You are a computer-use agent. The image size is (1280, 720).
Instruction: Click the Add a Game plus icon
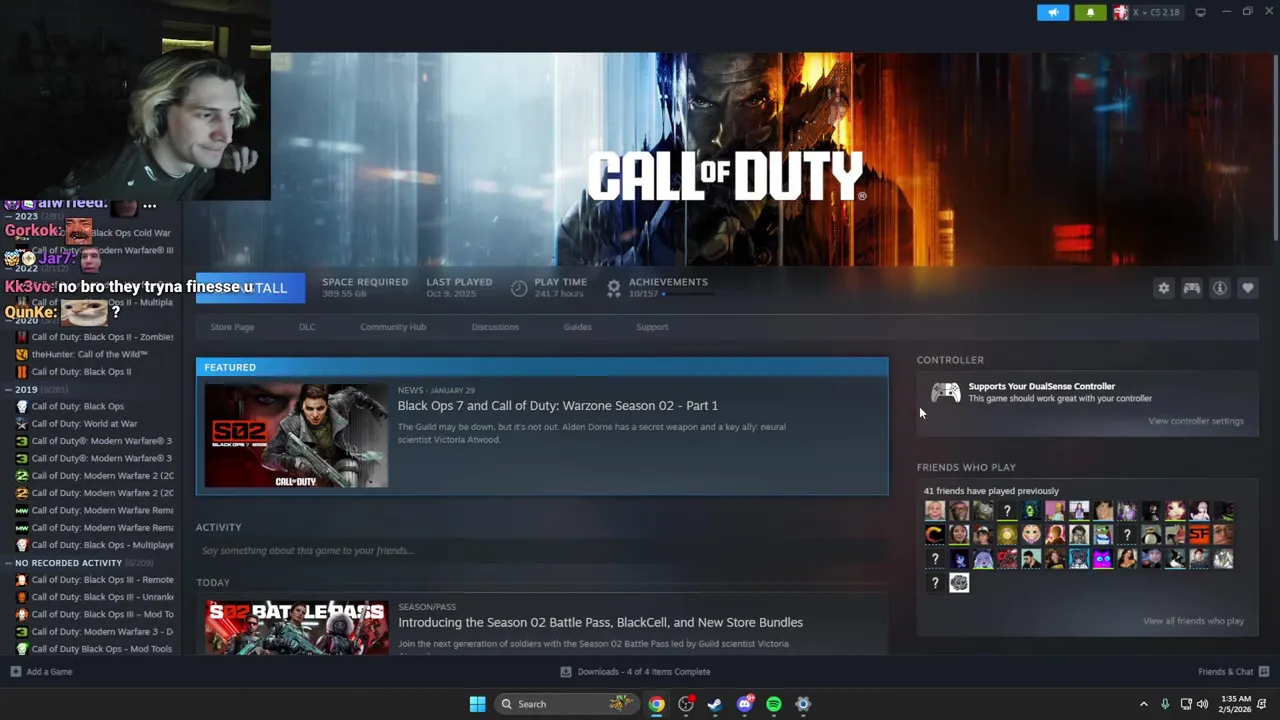click(15, 671)
